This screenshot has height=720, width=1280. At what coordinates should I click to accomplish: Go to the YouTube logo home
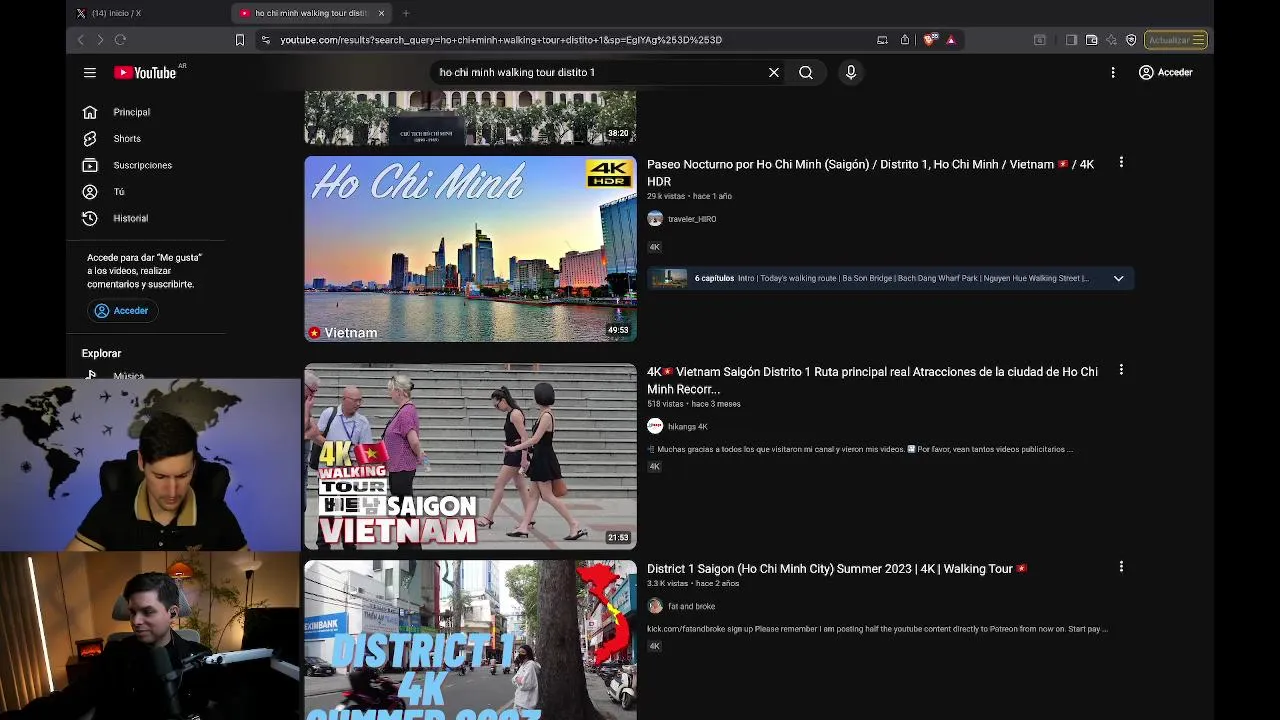point(145,72)
